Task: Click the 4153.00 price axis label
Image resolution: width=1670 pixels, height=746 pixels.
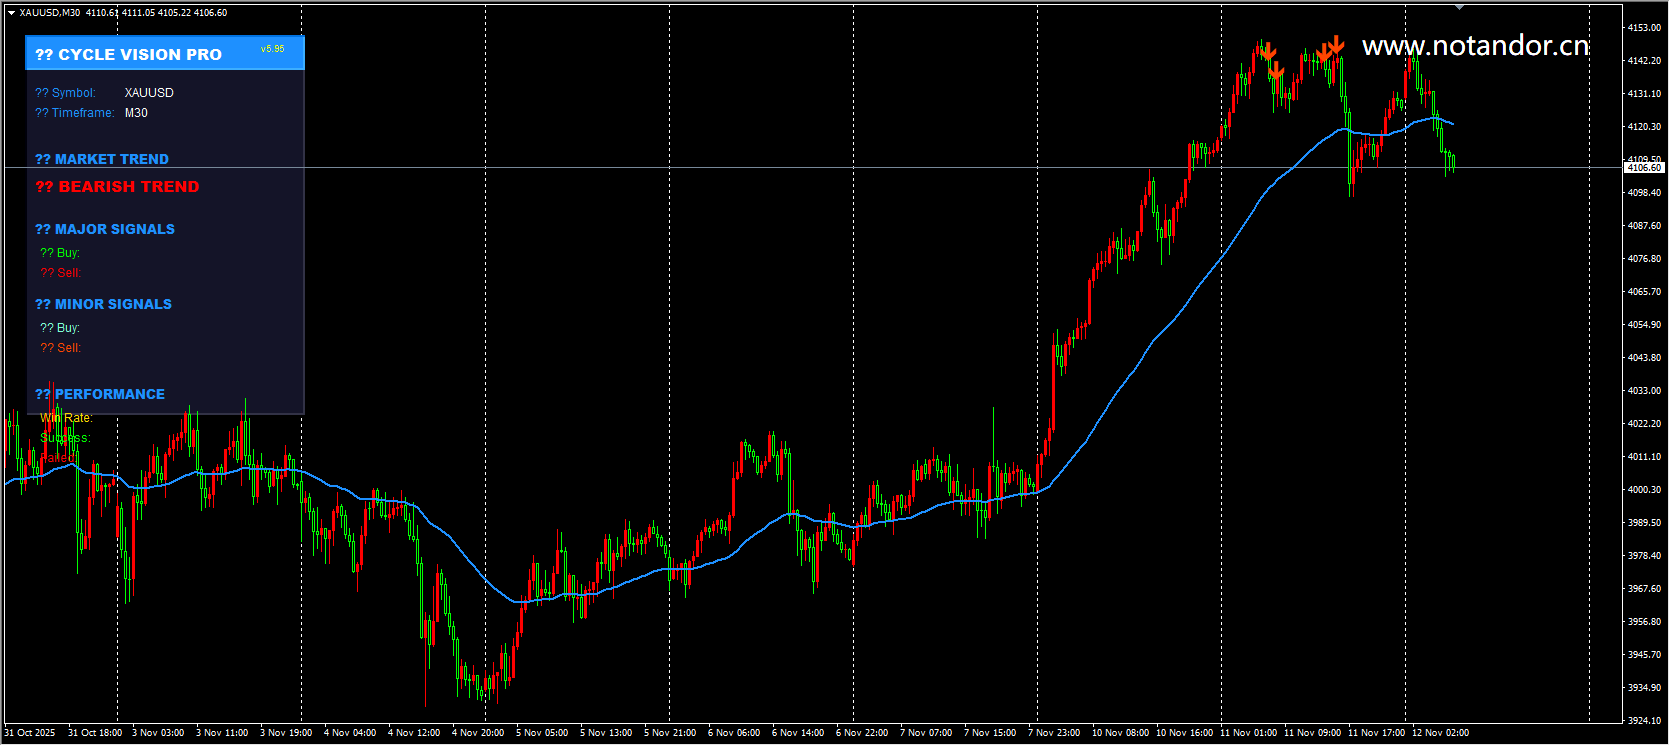Action: tap(1644, 28)
